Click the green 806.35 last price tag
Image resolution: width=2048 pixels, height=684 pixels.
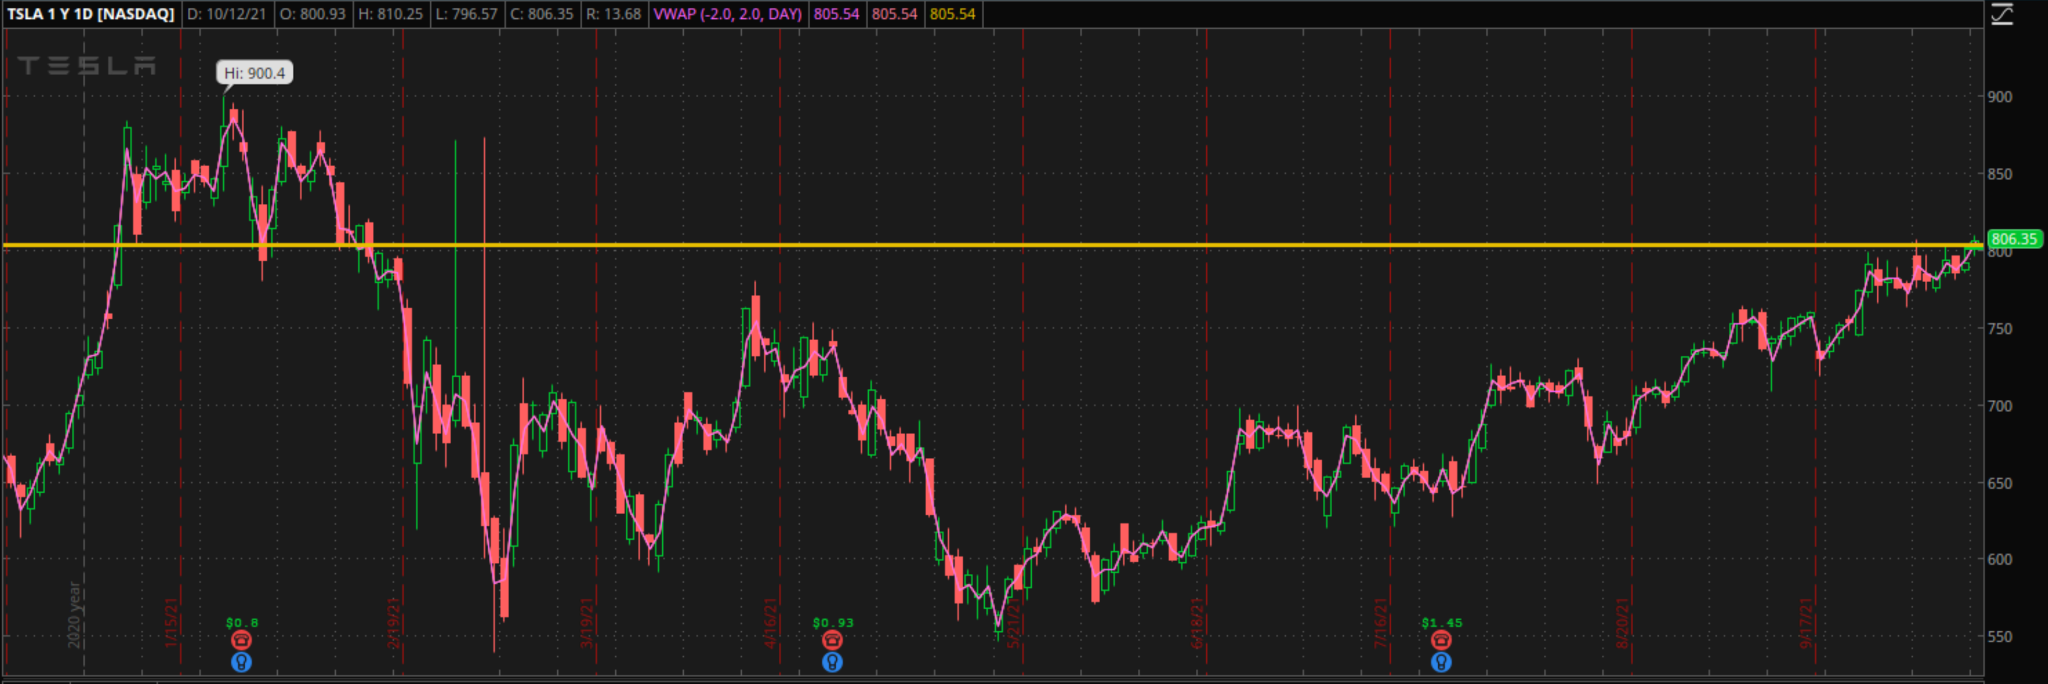coord(2014,239)
